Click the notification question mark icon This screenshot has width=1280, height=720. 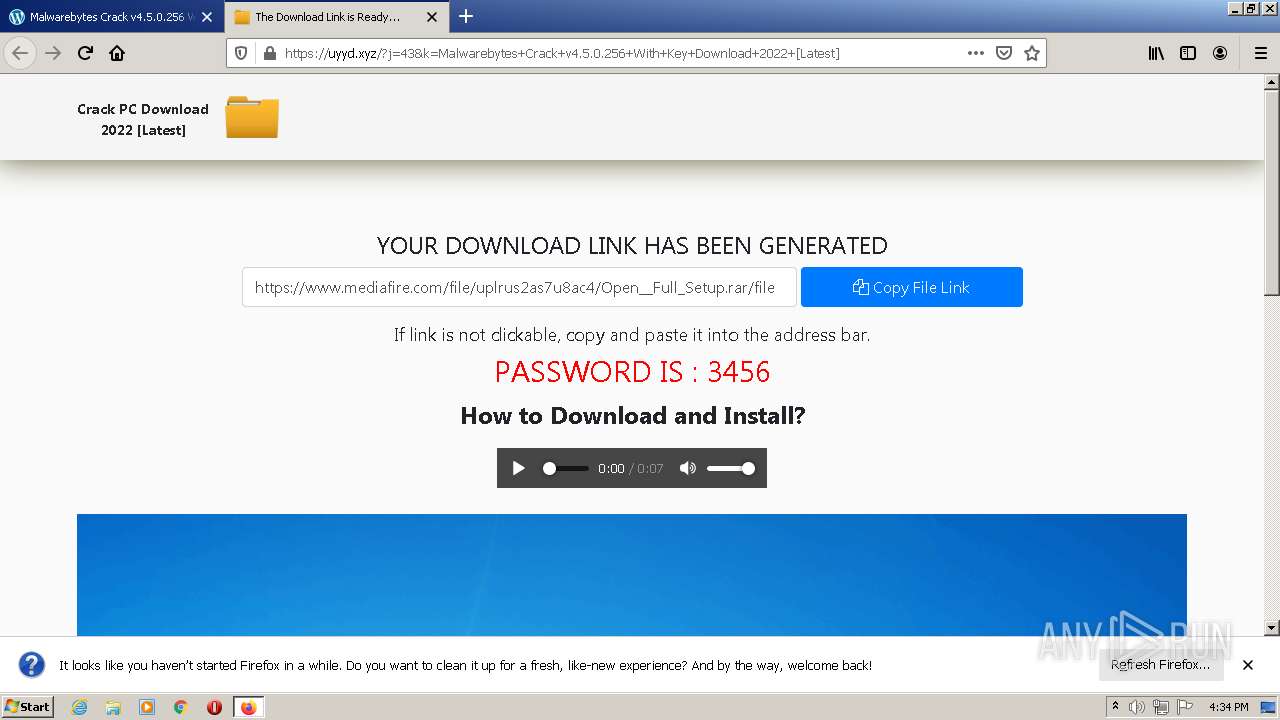pyautogui.click(x=32, y=665)
